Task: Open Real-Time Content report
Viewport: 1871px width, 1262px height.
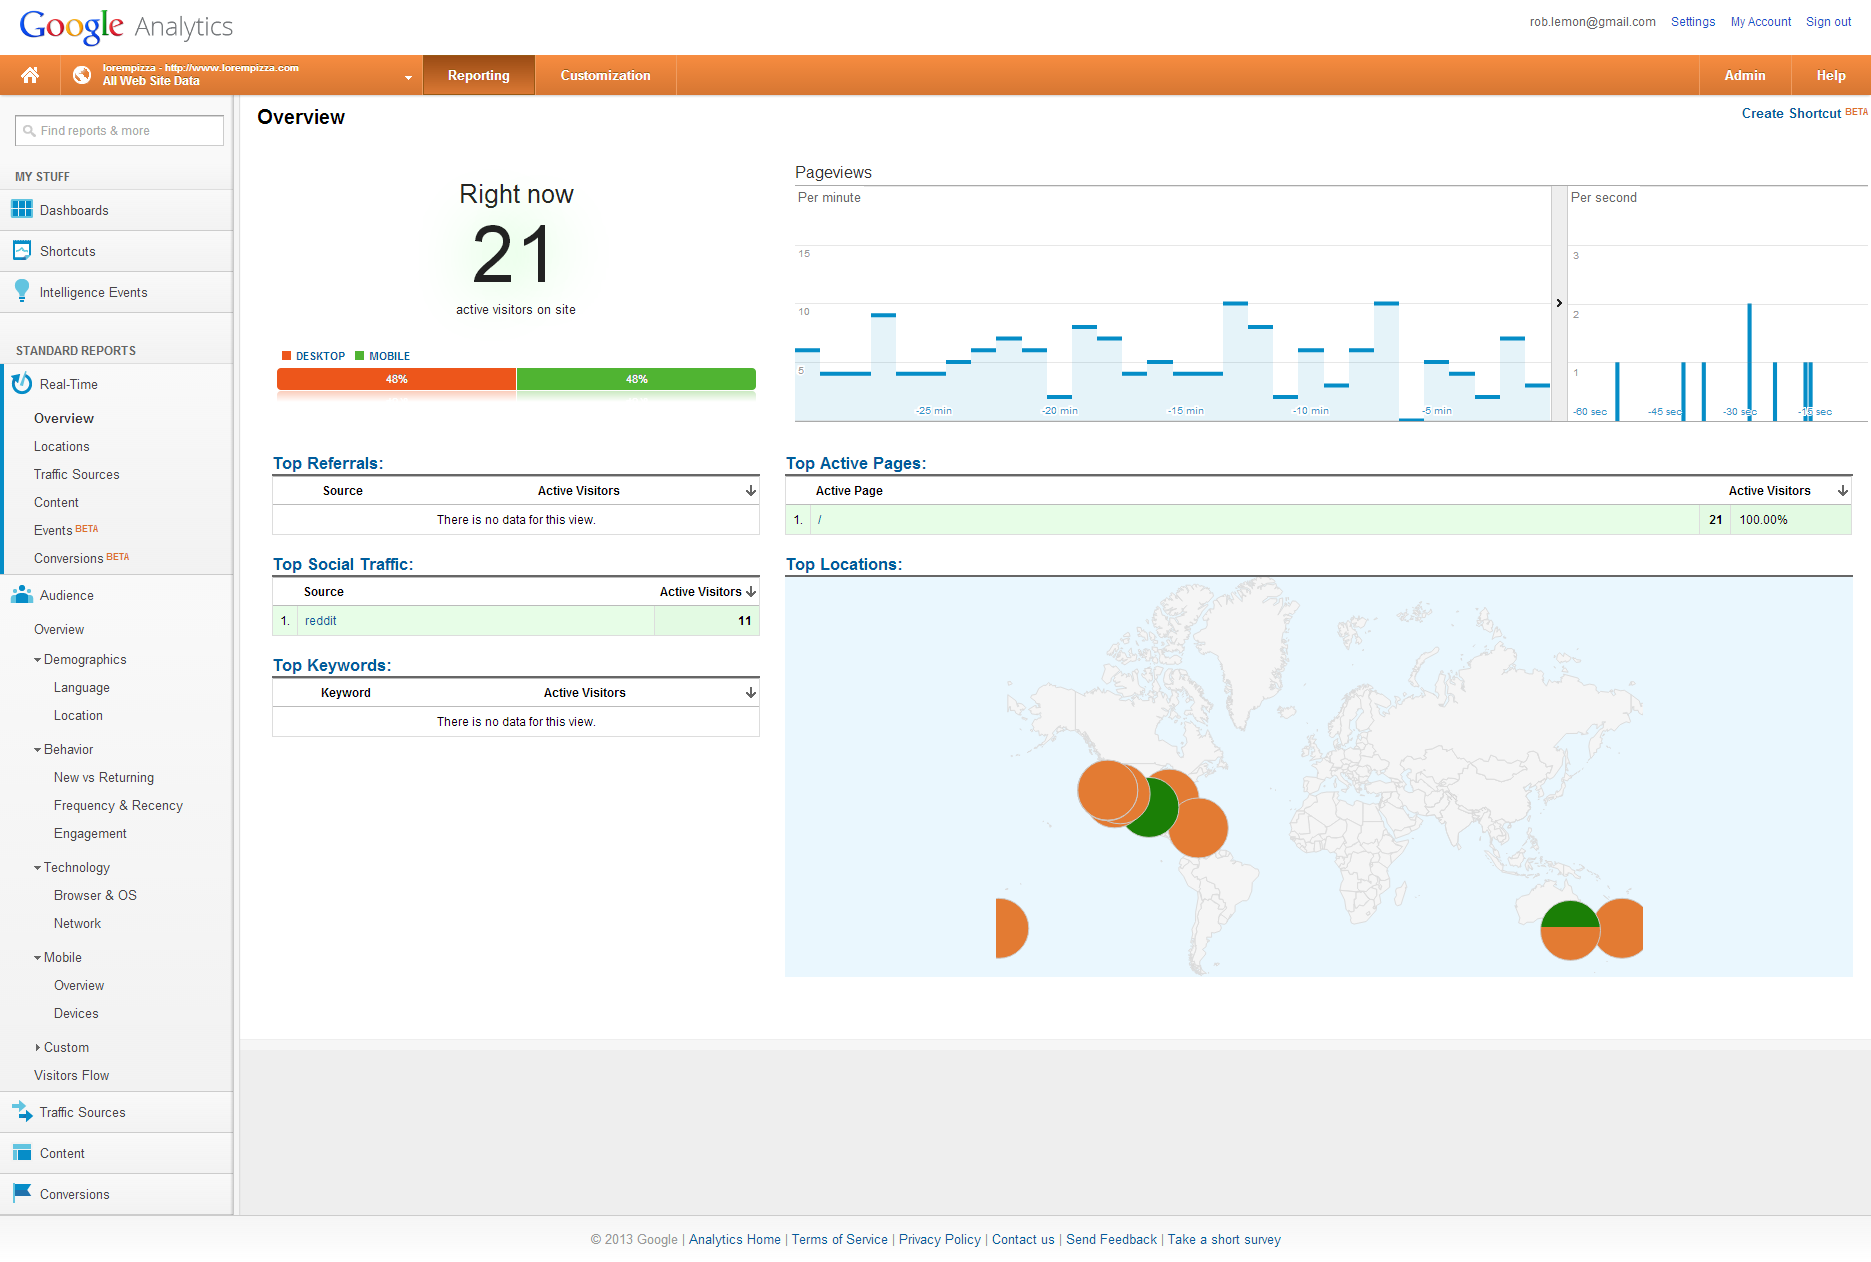Action: [x=56, y=503]
